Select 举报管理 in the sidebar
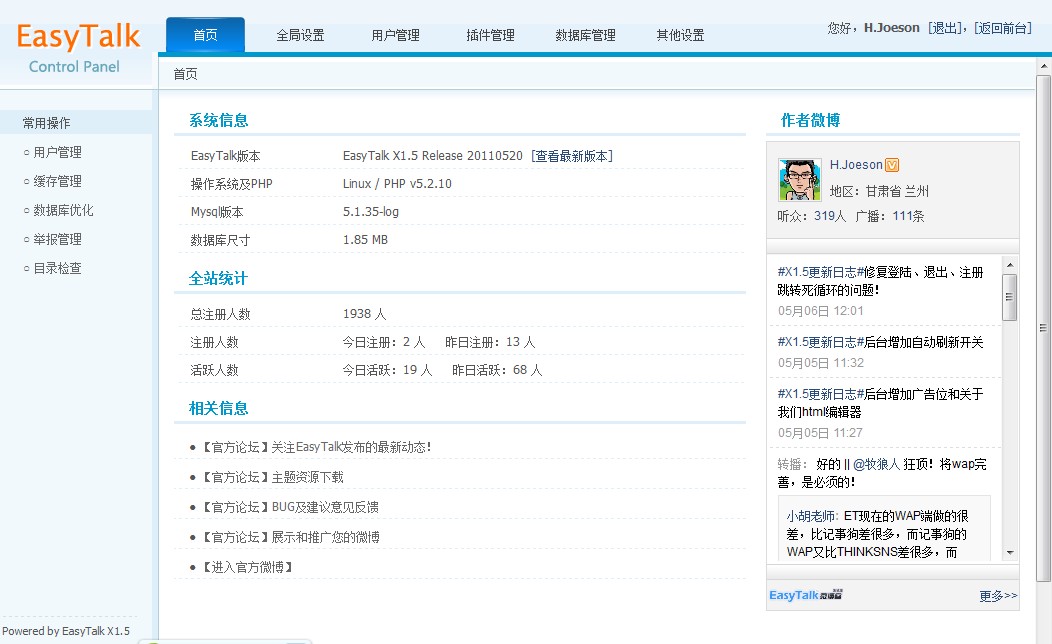The width and height of the screenshot is (1052, 644). [x=57, y=240]
